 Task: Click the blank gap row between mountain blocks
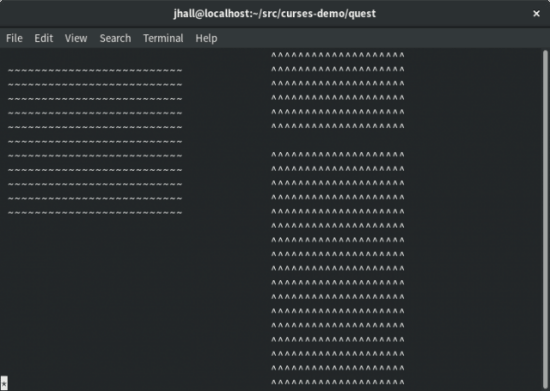(x=338, y=140)
